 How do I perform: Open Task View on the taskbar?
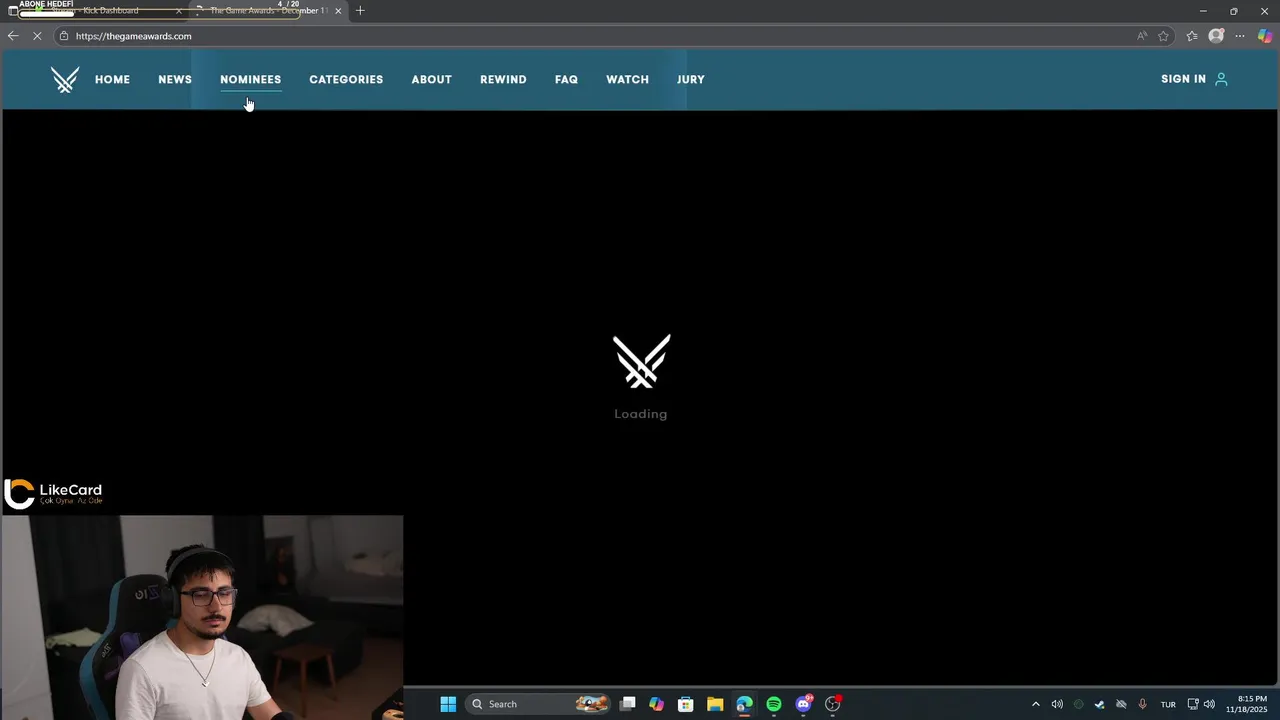pyautogui.click(x=628, y=704)
